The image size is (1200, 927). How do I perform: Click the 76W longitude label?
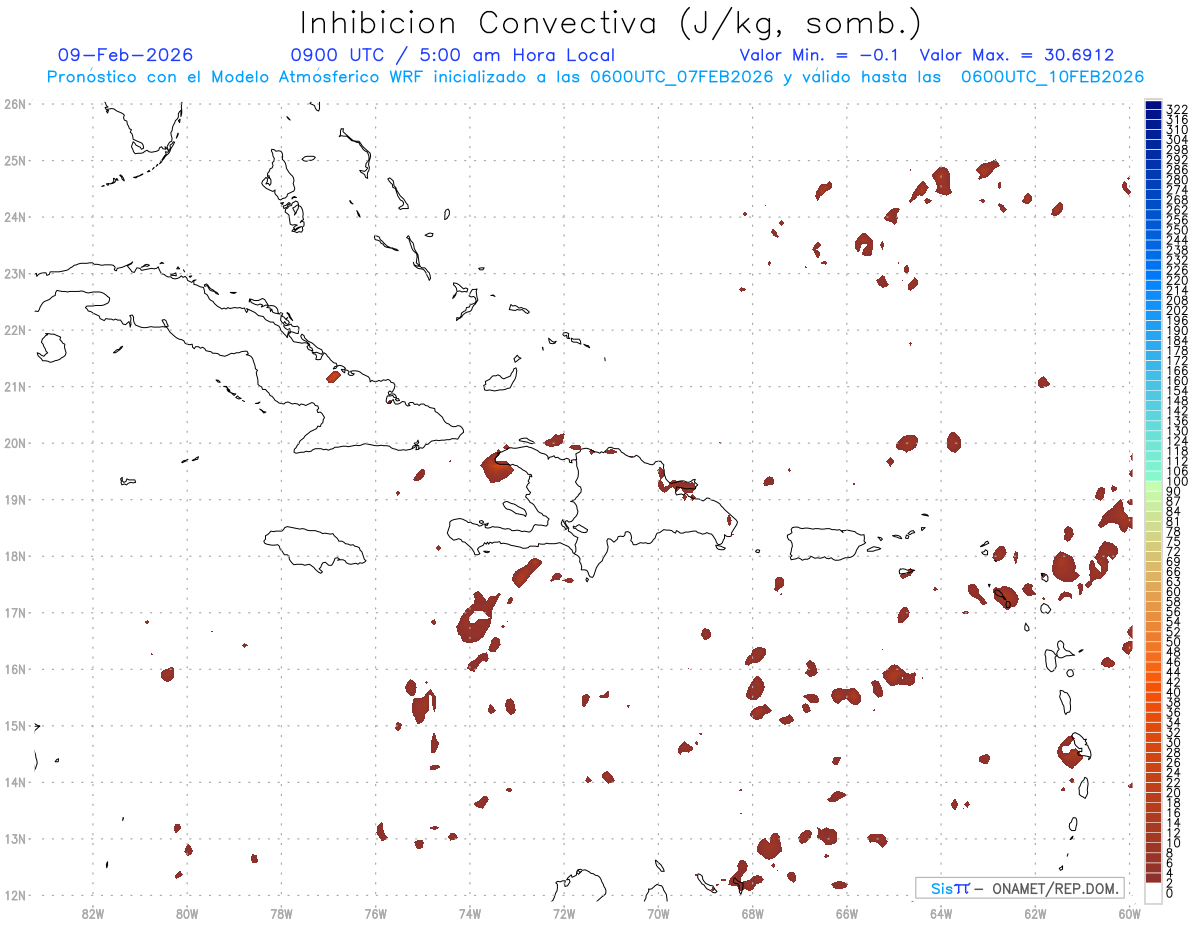pyautogui.click(x=375, y=913)
